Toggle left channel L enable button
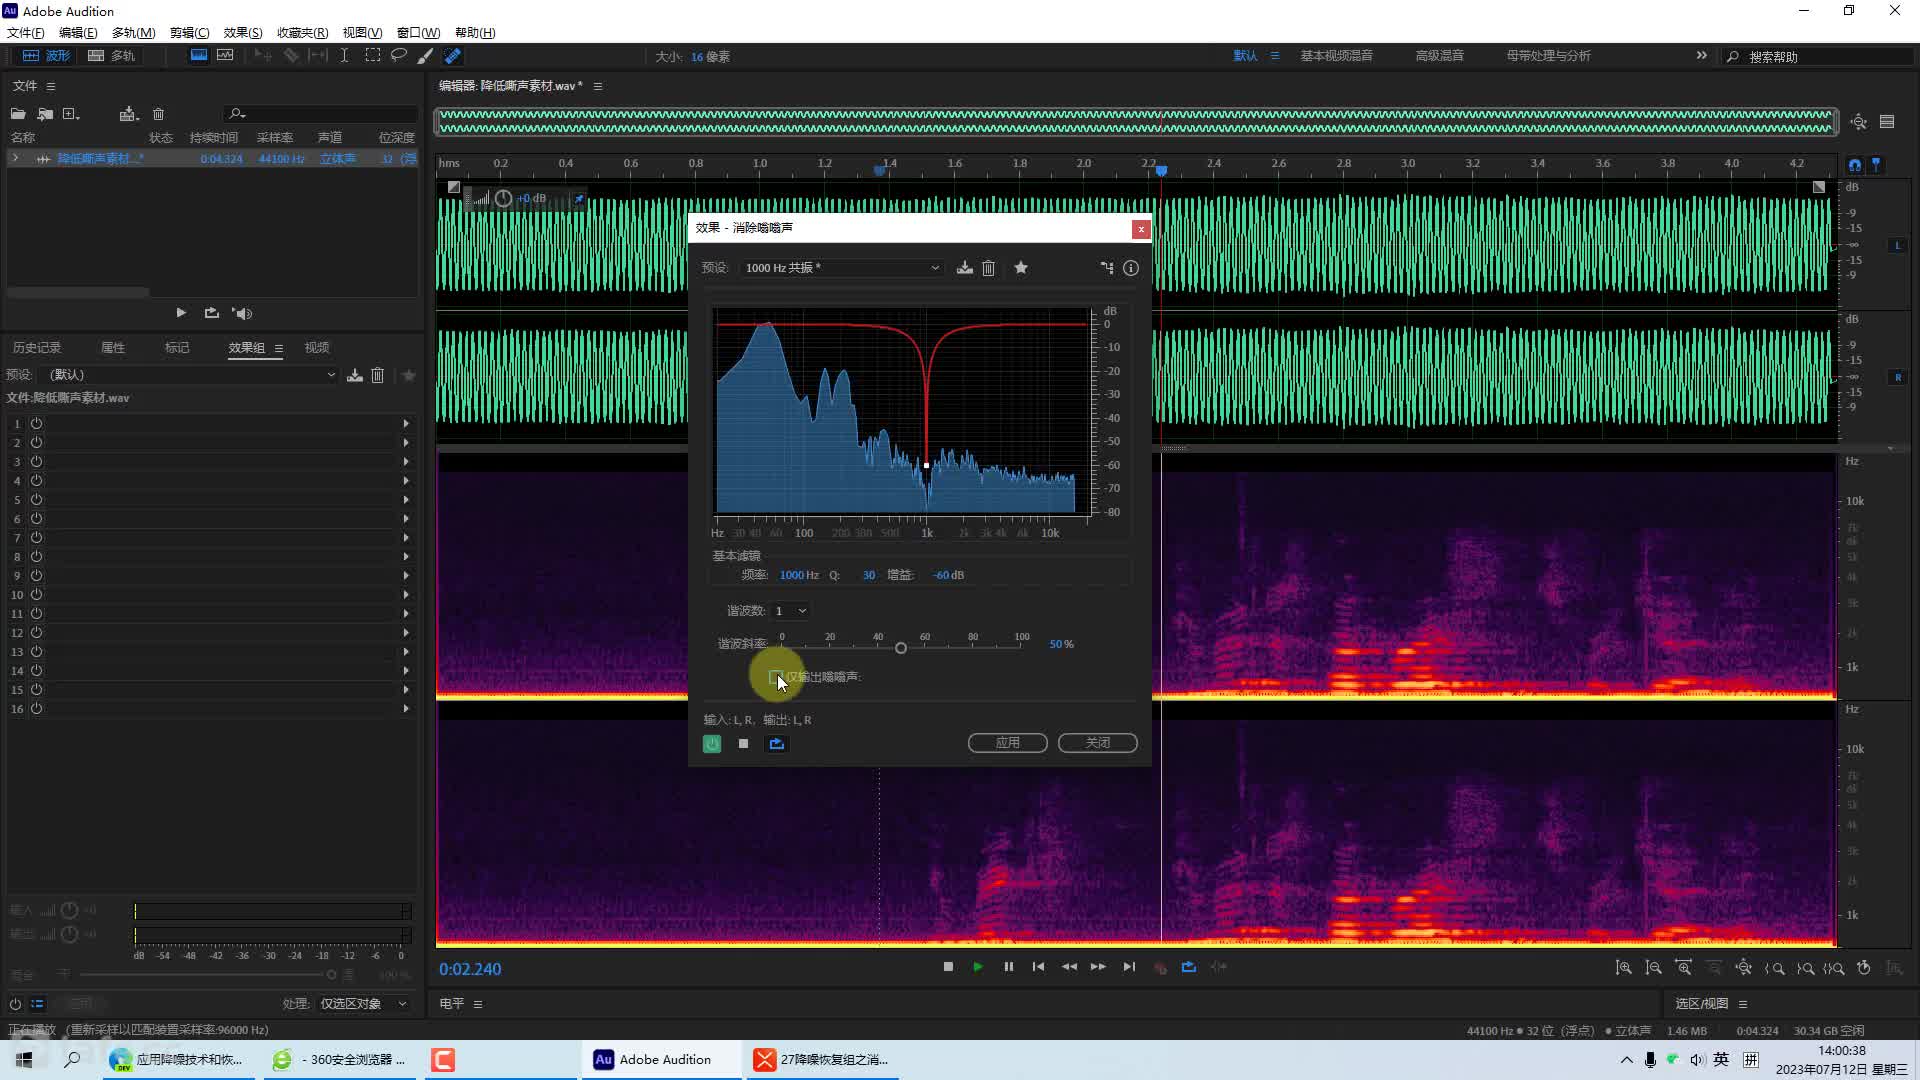The height and width of the screenshot is (1080, 1920). pyautogui.click(x=1897, y=246)
